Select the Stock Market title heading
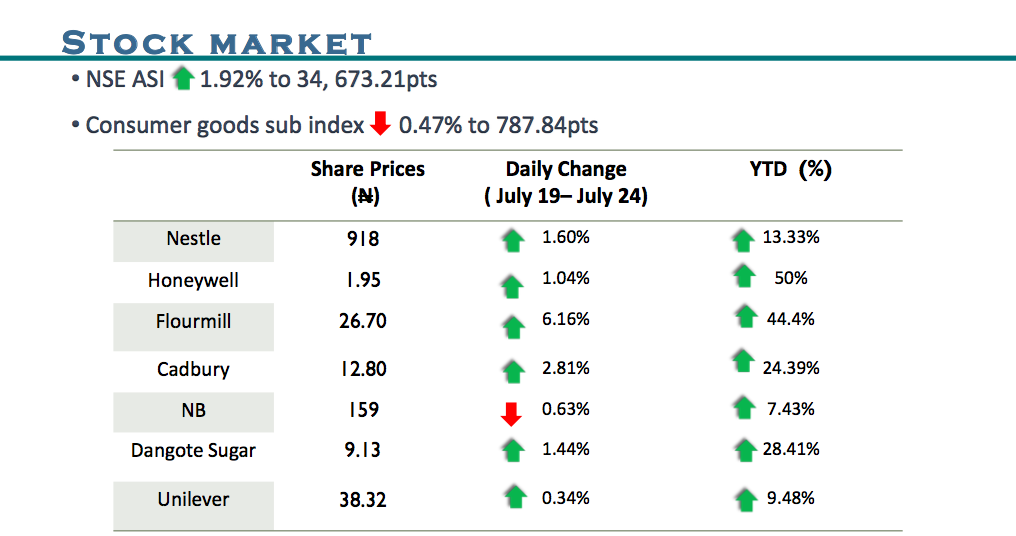 [x=217, y=43]
